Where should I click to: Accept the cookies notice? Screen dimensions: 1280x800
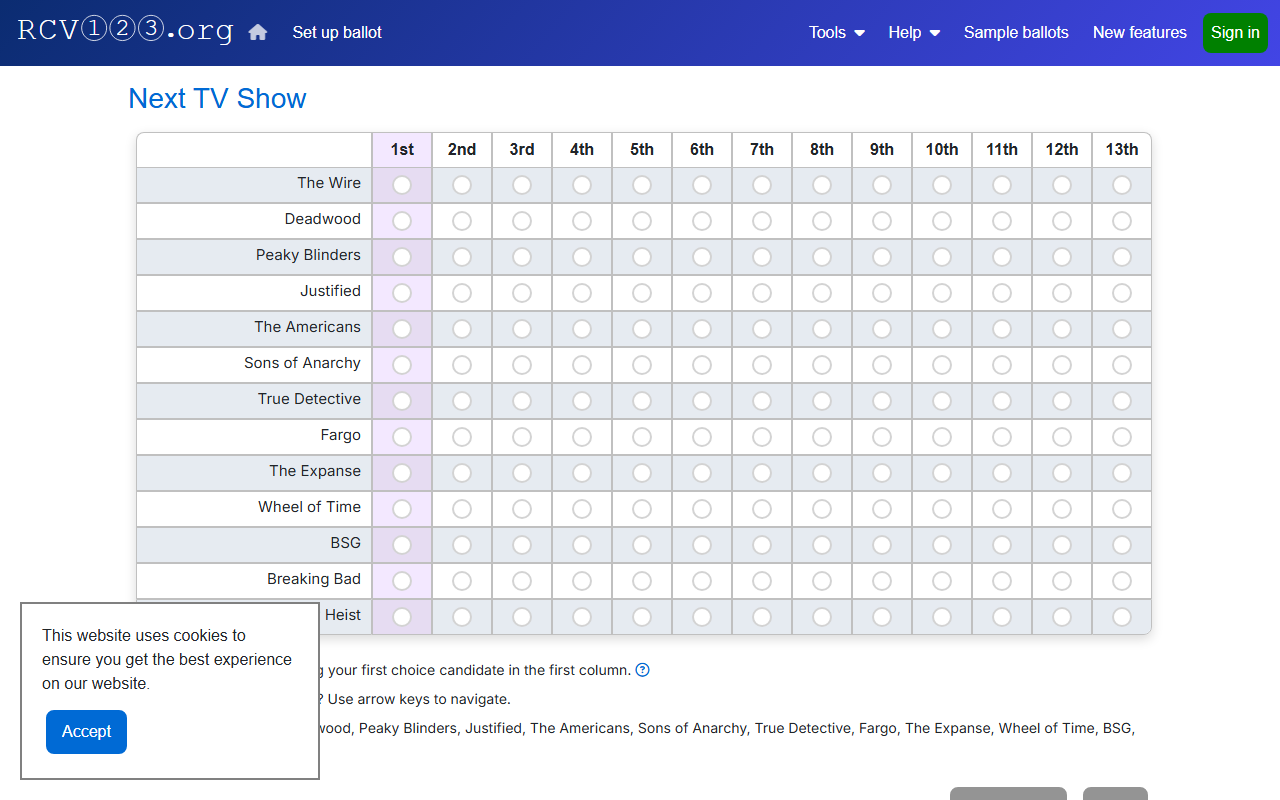tap(86, 732)
